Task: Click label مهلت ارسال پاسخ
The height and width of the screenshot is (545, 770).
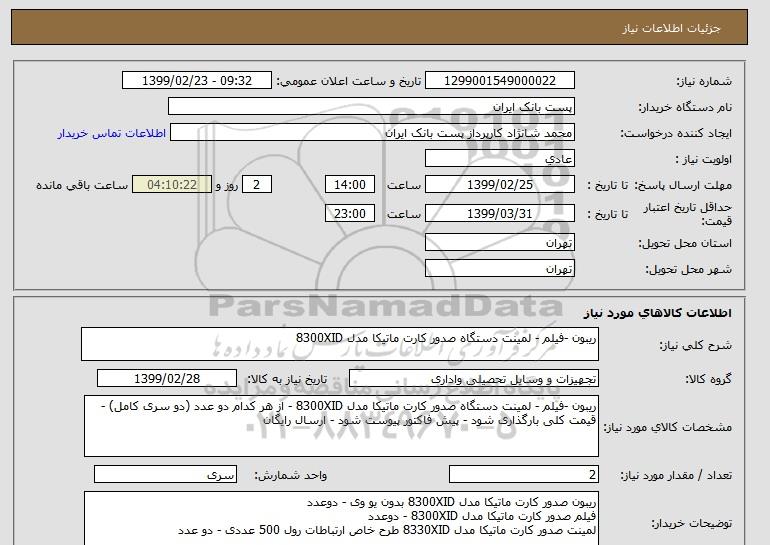Action: (x=684, y=185)
